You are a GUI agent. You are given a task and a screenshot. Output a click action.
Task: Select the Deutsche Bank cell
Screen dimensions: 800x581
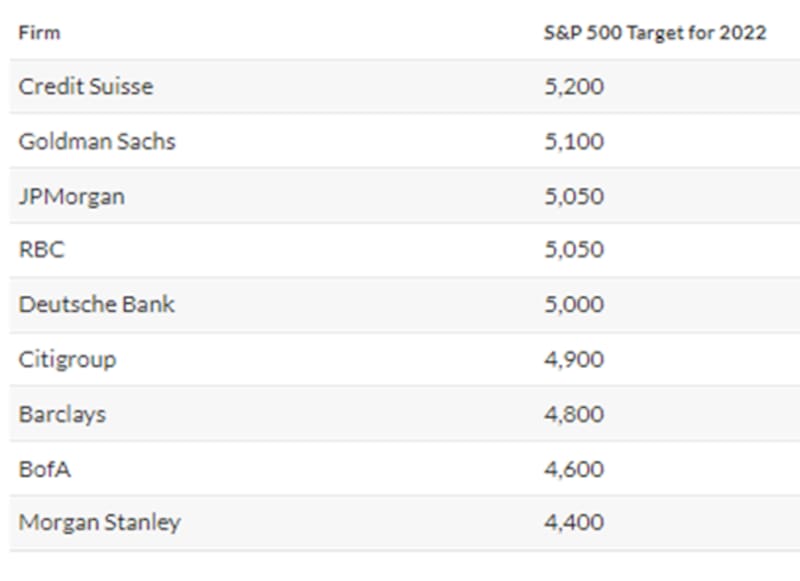tap(97, 304)
